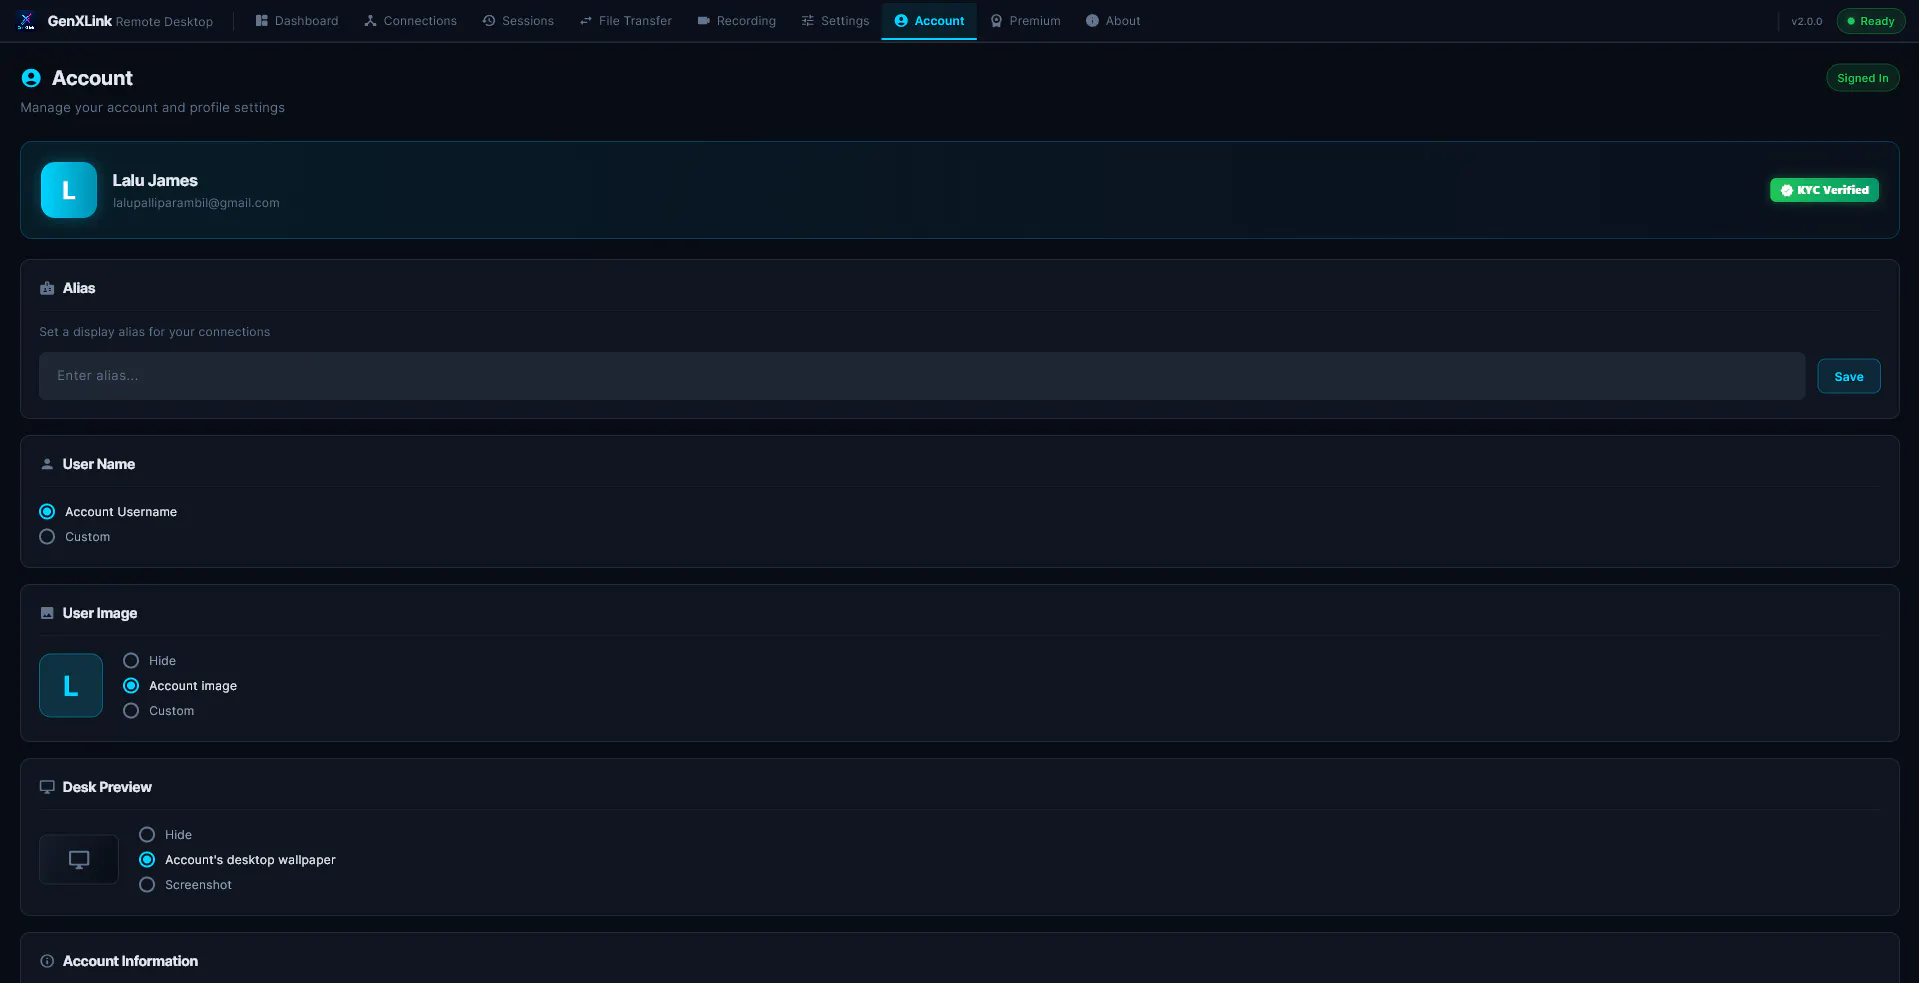Click the Ready status indicator

click(1870, 21)
